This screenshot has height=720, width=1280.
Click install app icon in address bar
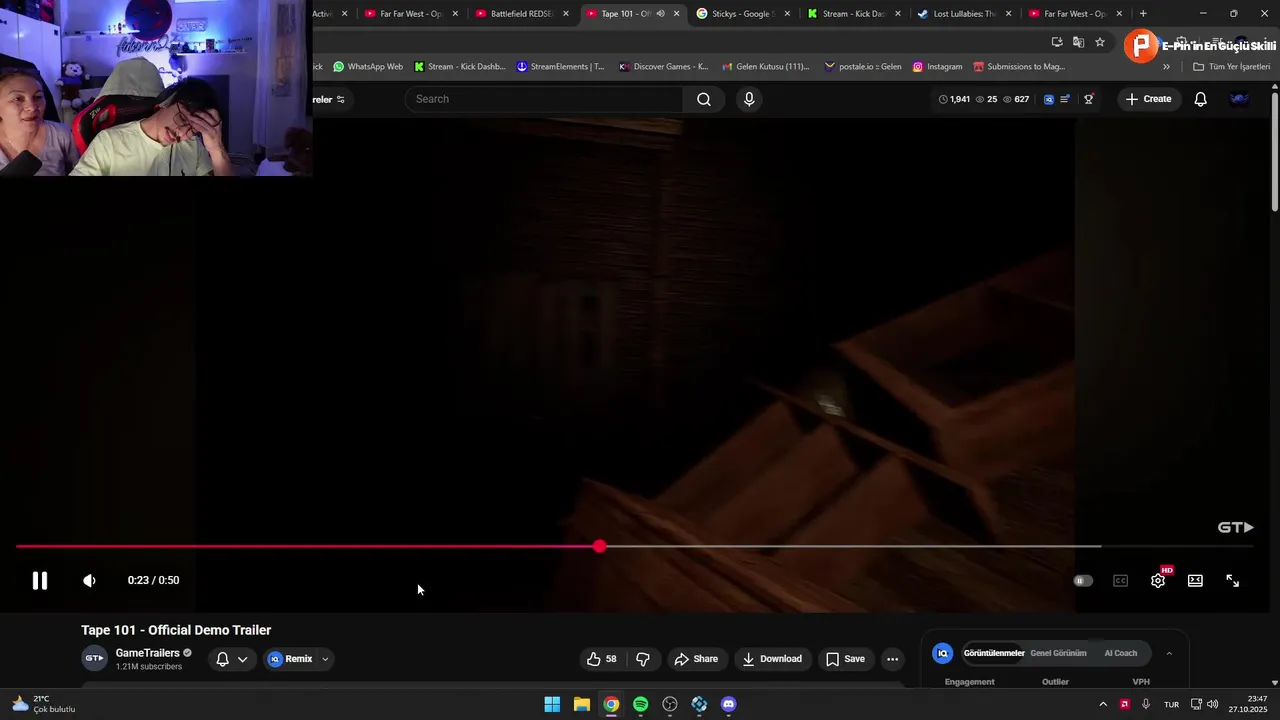[1057, 42]
